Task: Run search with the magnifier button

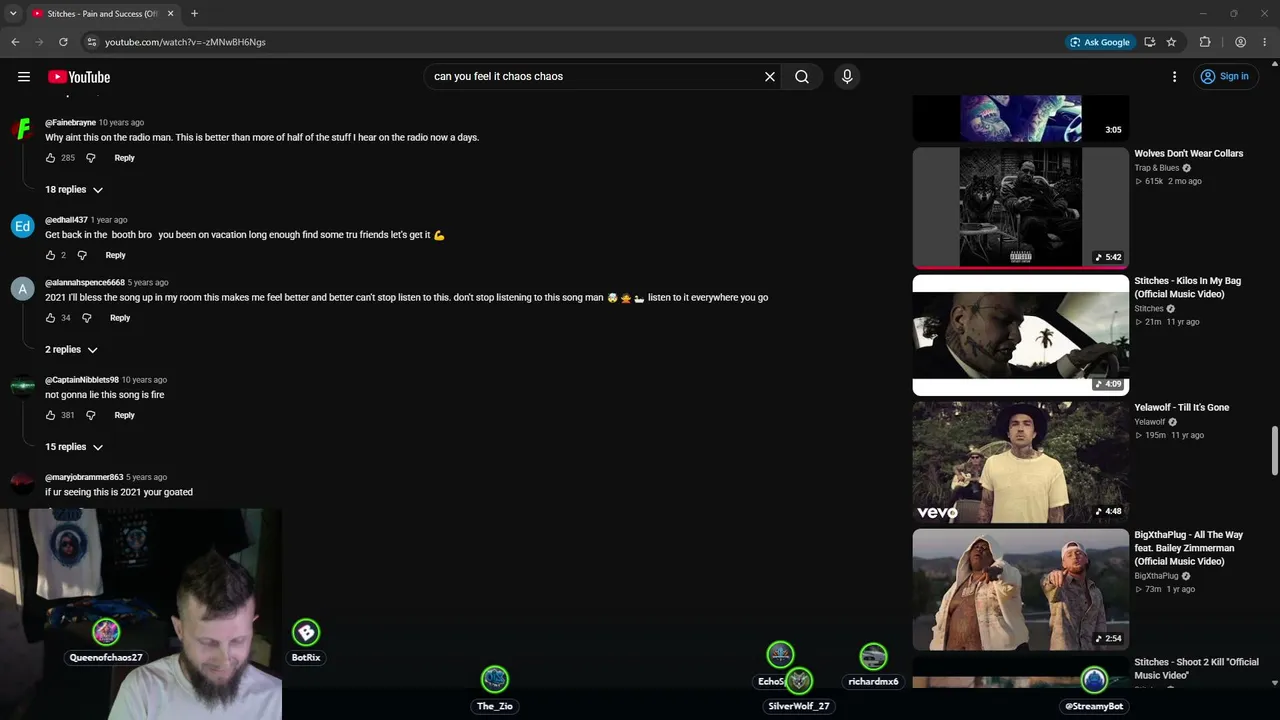Action: (802, 77)
